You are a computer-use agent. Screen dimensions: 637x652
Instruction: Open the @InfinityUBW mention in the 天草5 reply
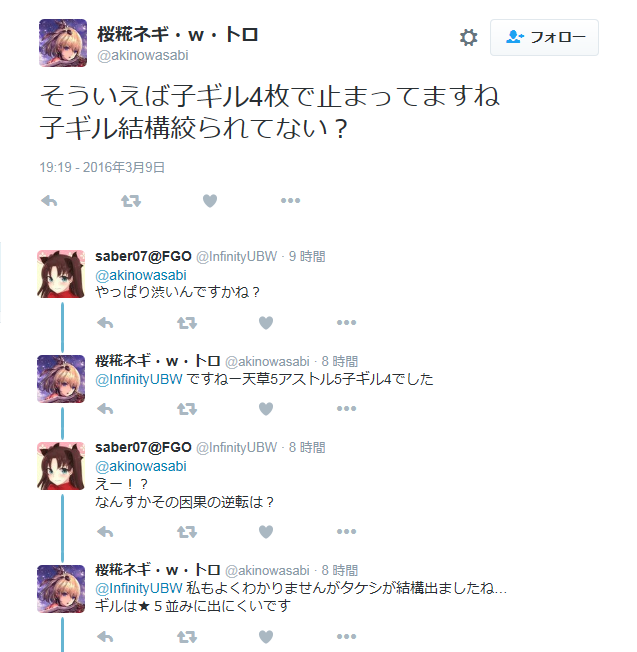pyautogui.click(x=139, y=379)
